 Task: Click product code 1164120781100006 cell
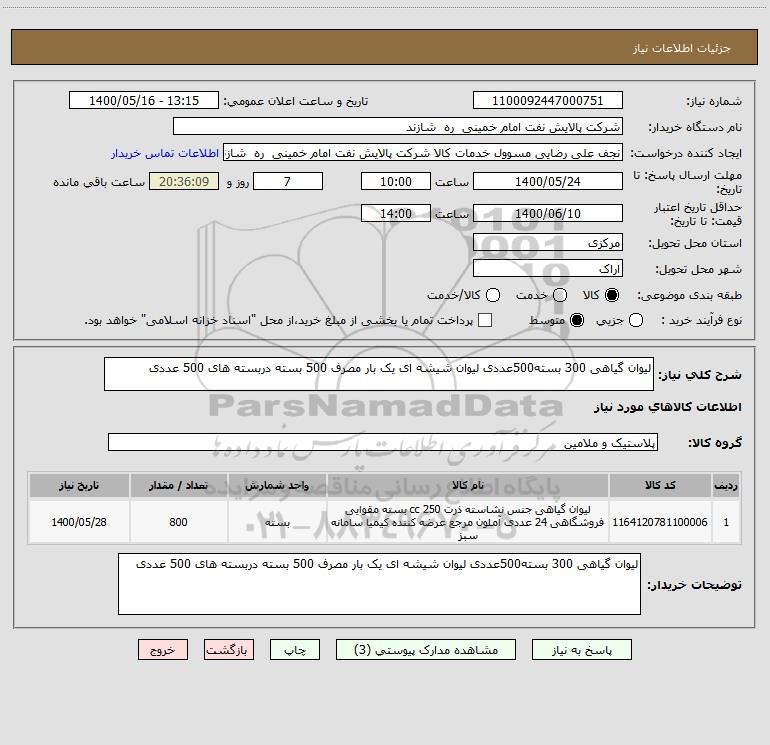point(660,522)
